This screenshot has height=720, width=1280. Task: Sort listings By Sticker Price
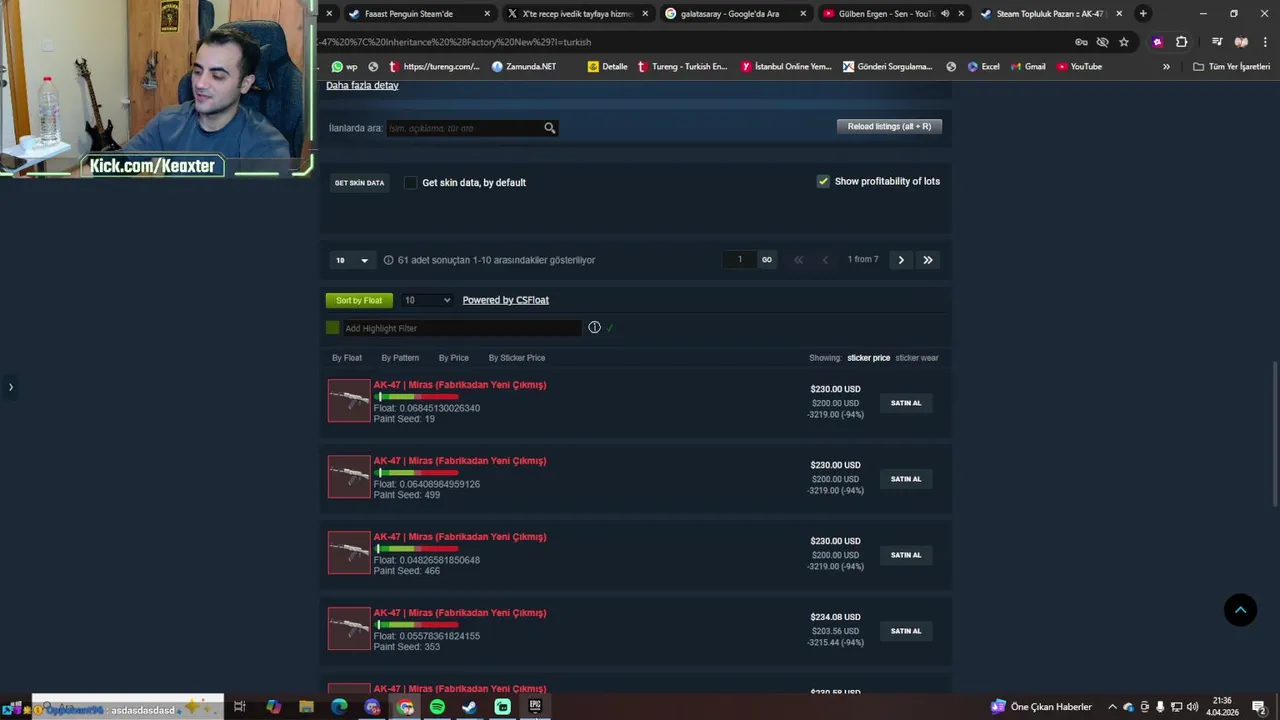(517, 358)
